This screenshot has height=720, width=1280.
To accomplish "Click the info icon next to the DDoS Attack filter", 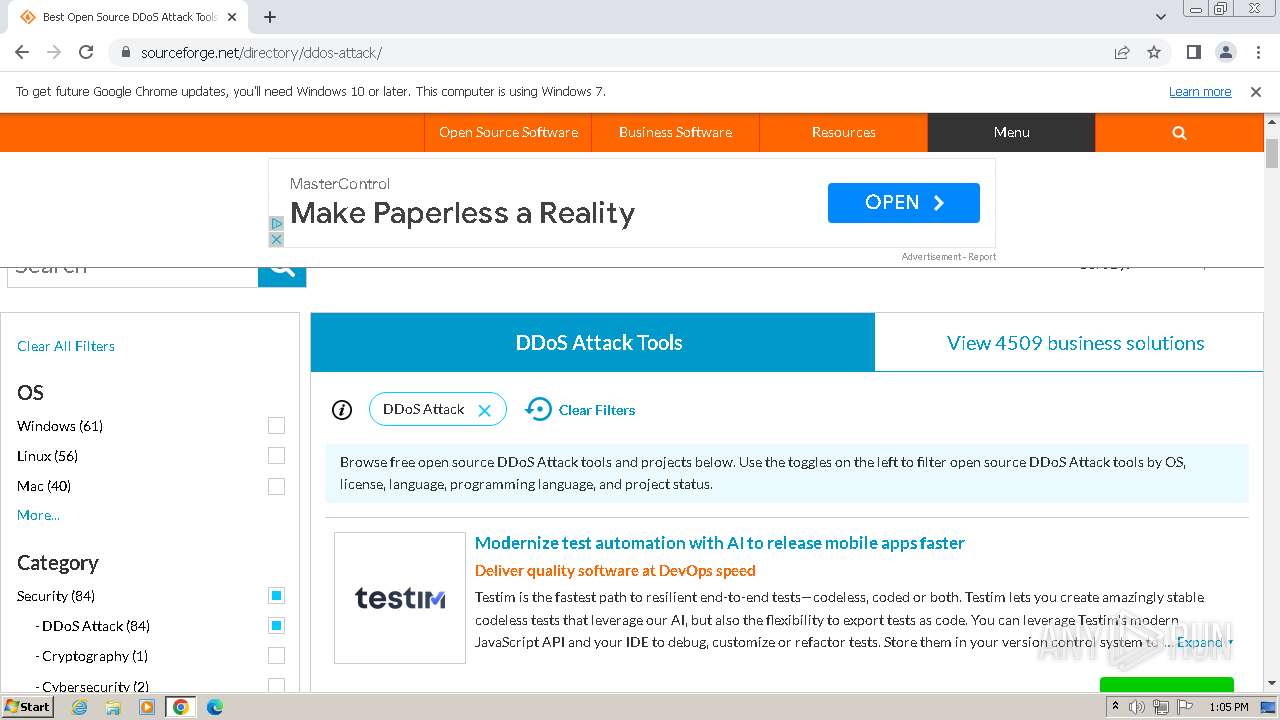I will [342, 410].
